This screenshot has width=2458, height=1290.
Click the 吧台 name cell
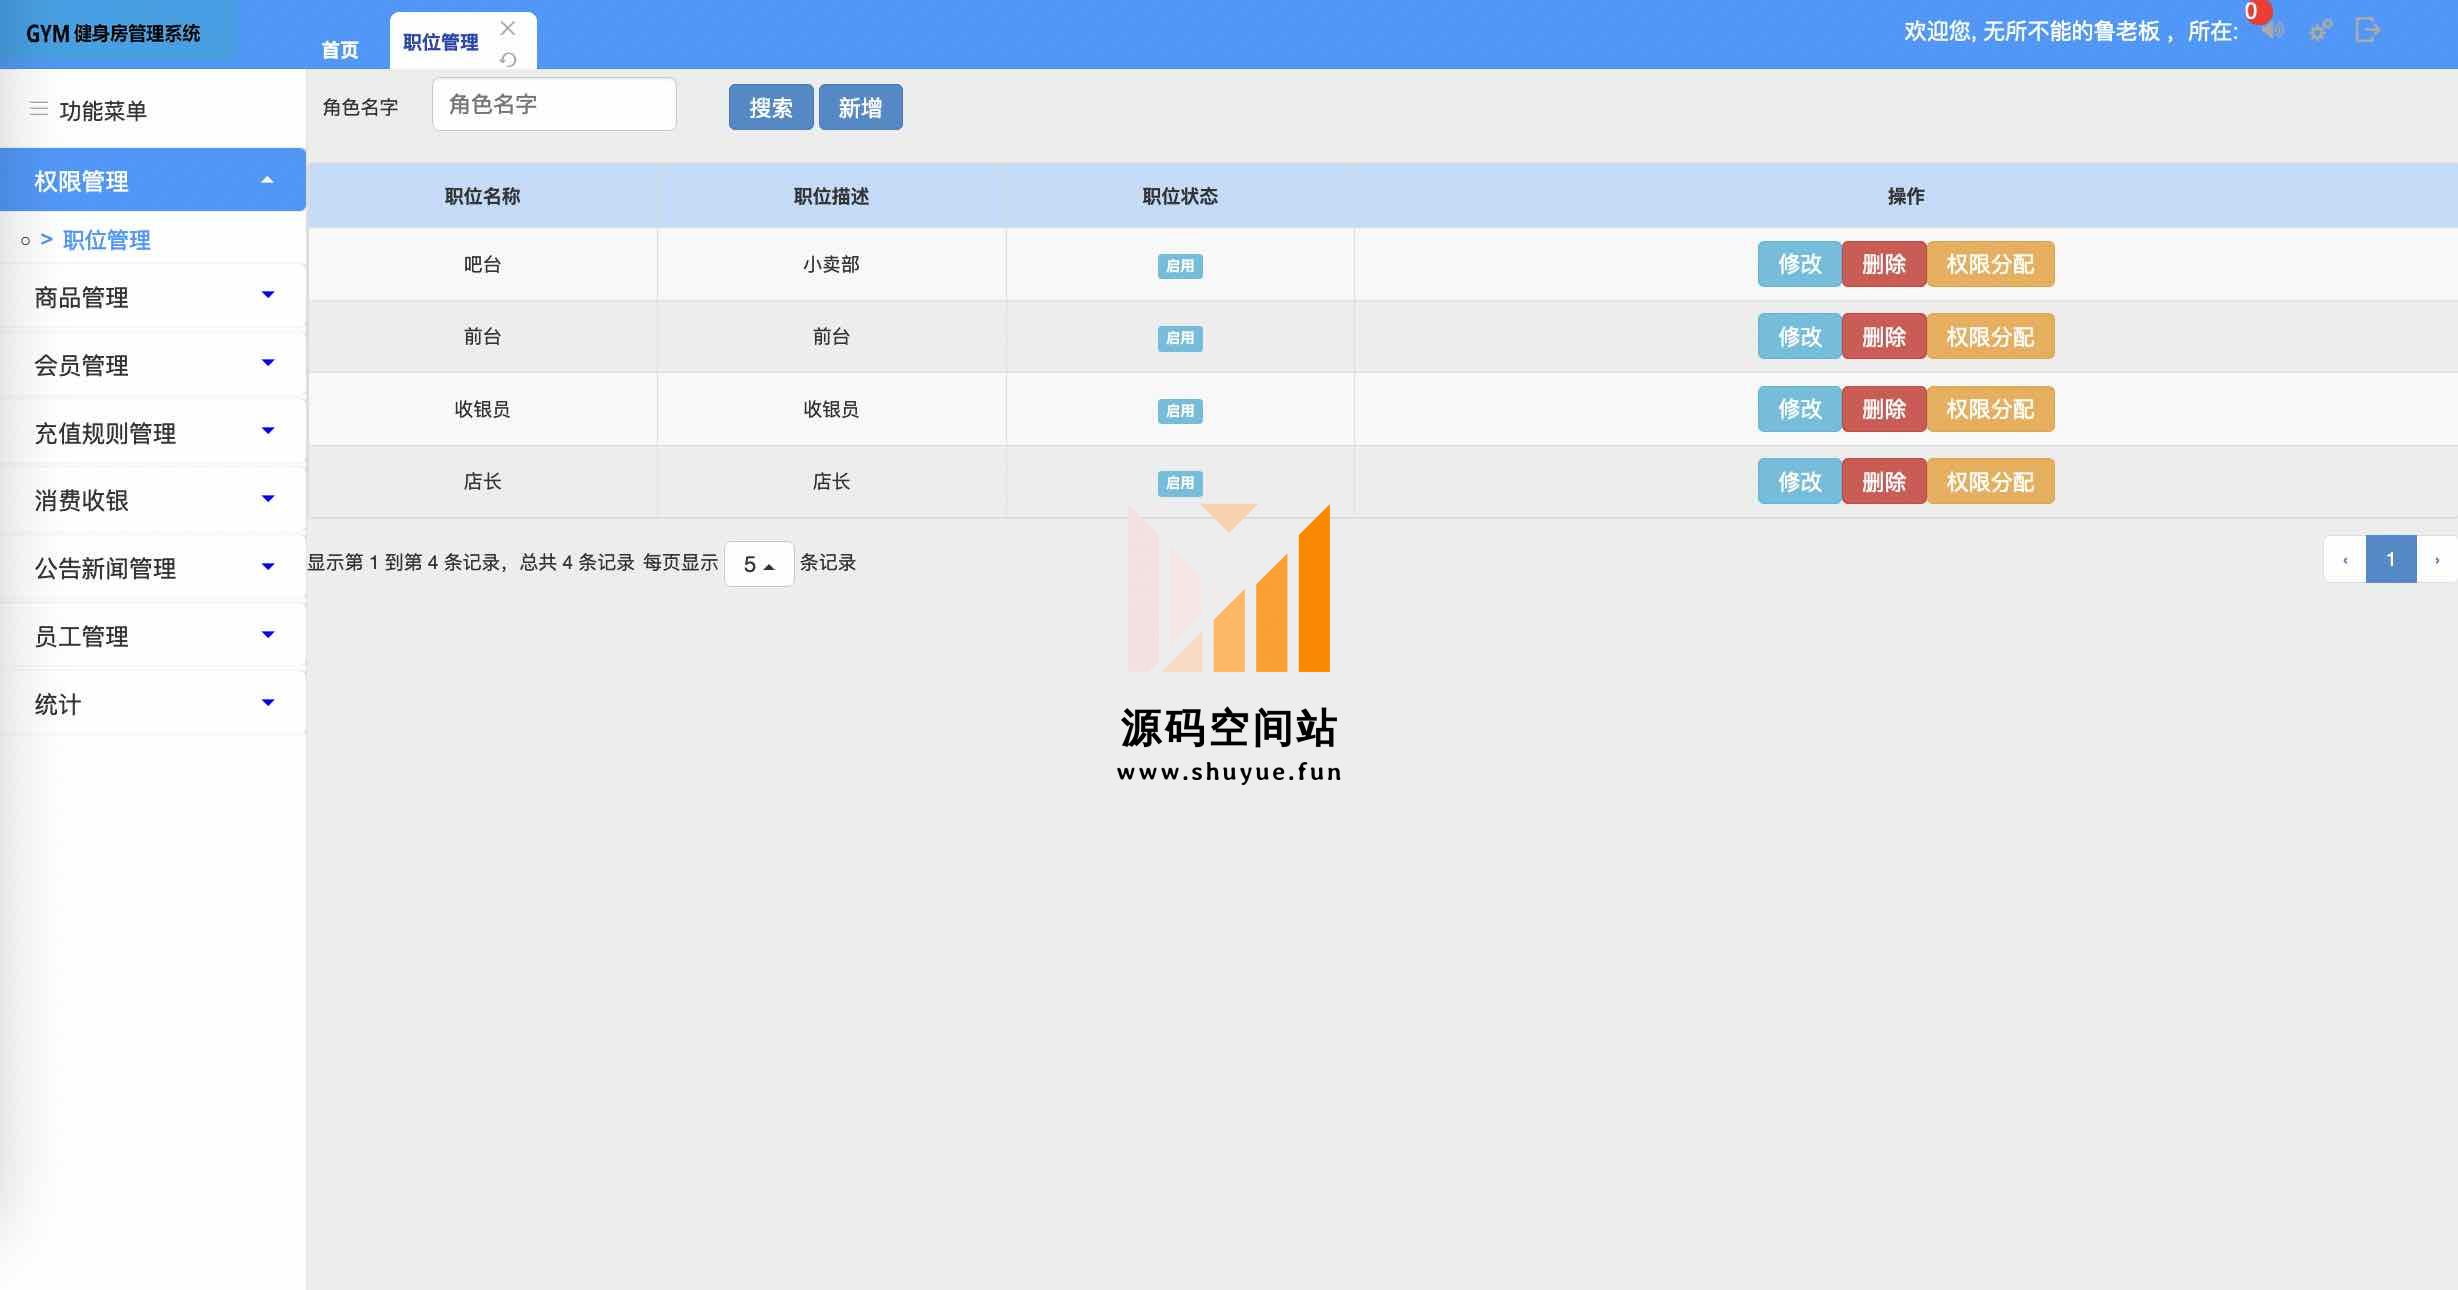(482, 264)
